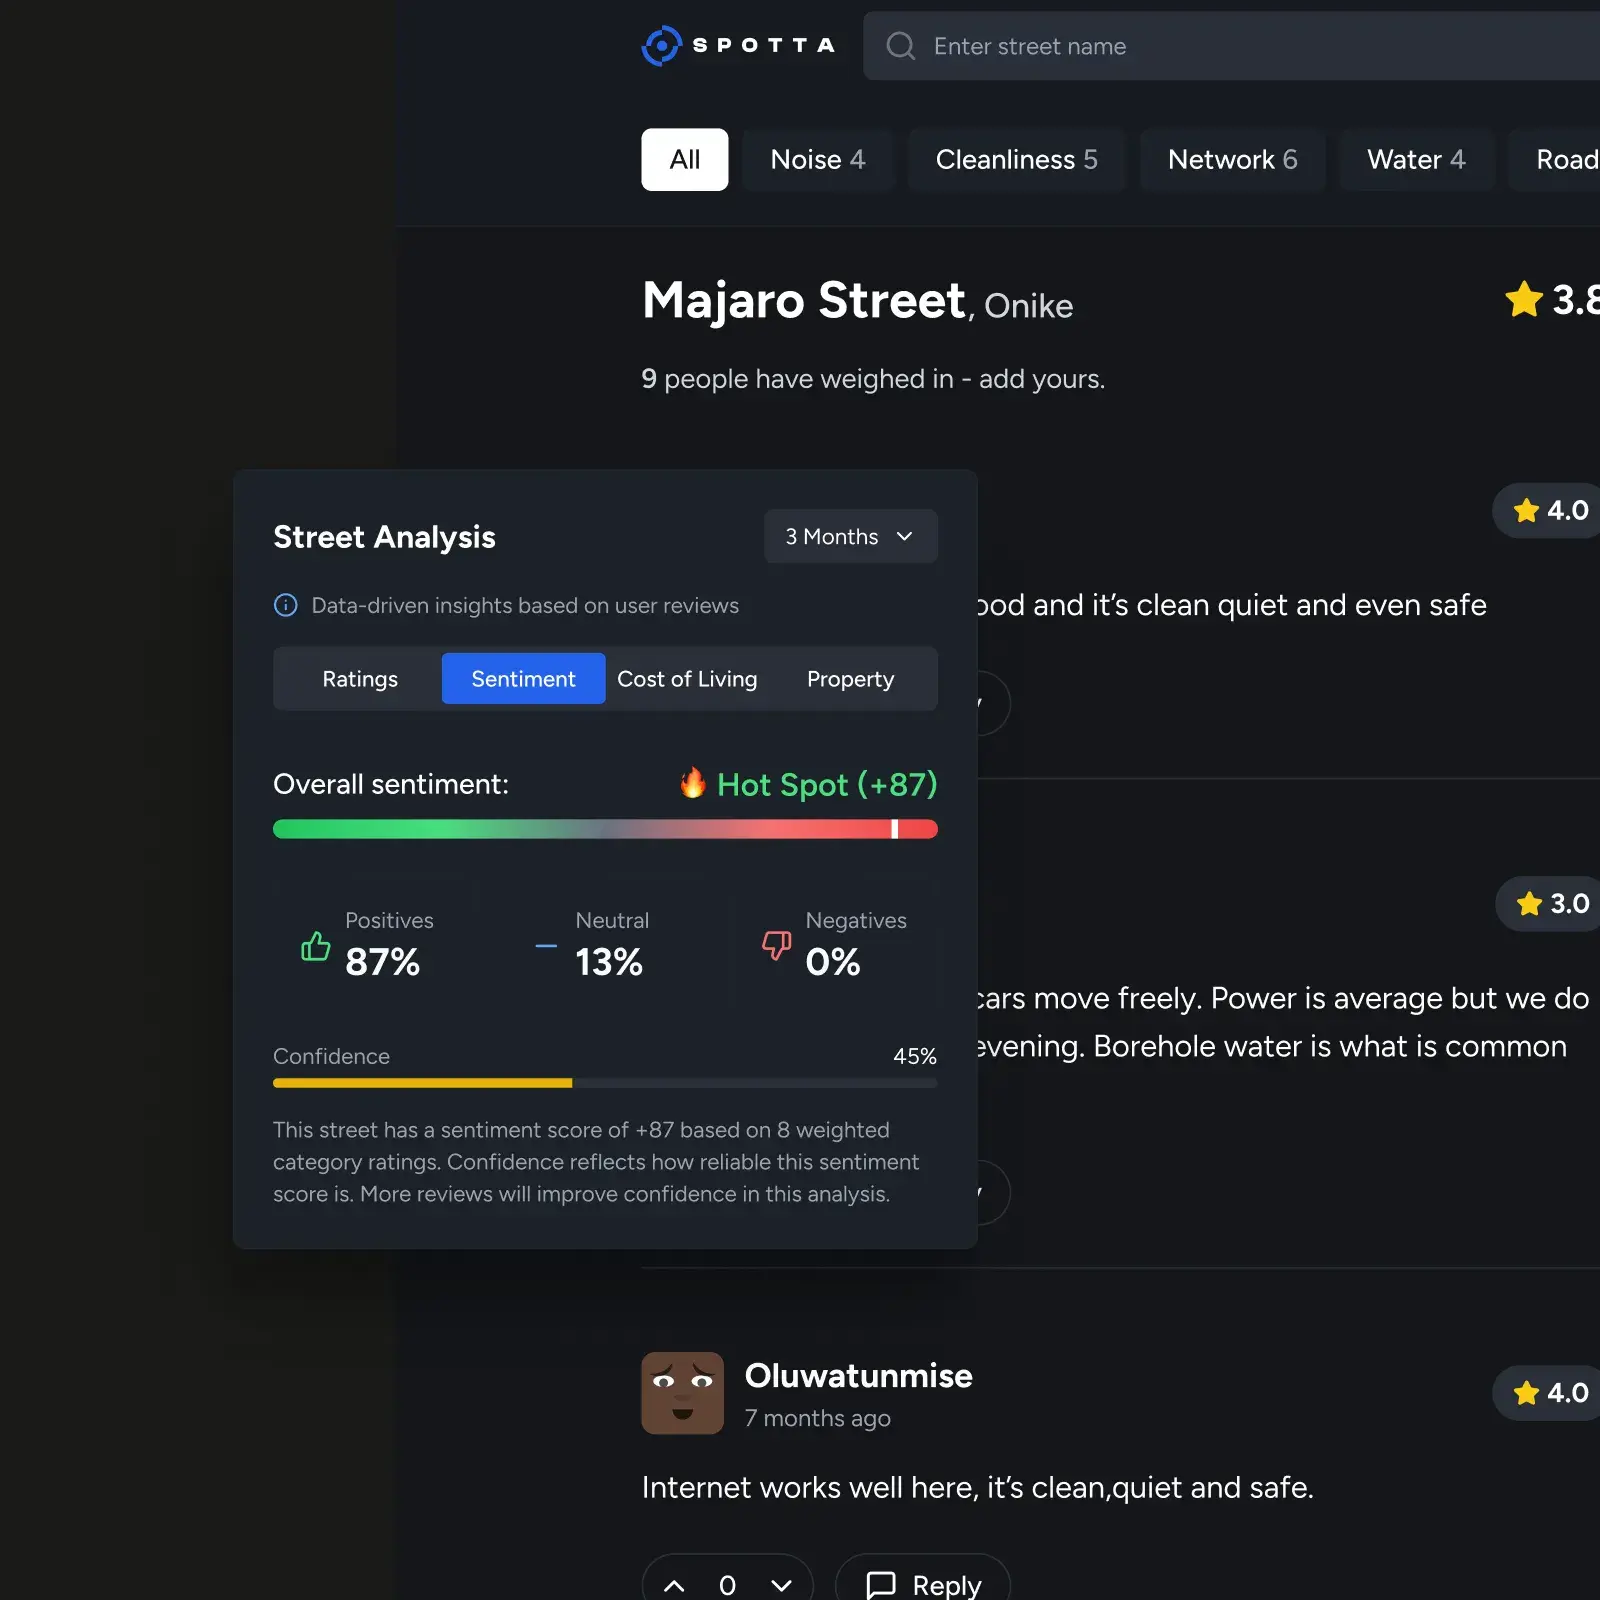The width and height of the screenshot is (1600, 1600).
Task: Click the speech bubble icon in the Reply button
Action: [878, 1585]
